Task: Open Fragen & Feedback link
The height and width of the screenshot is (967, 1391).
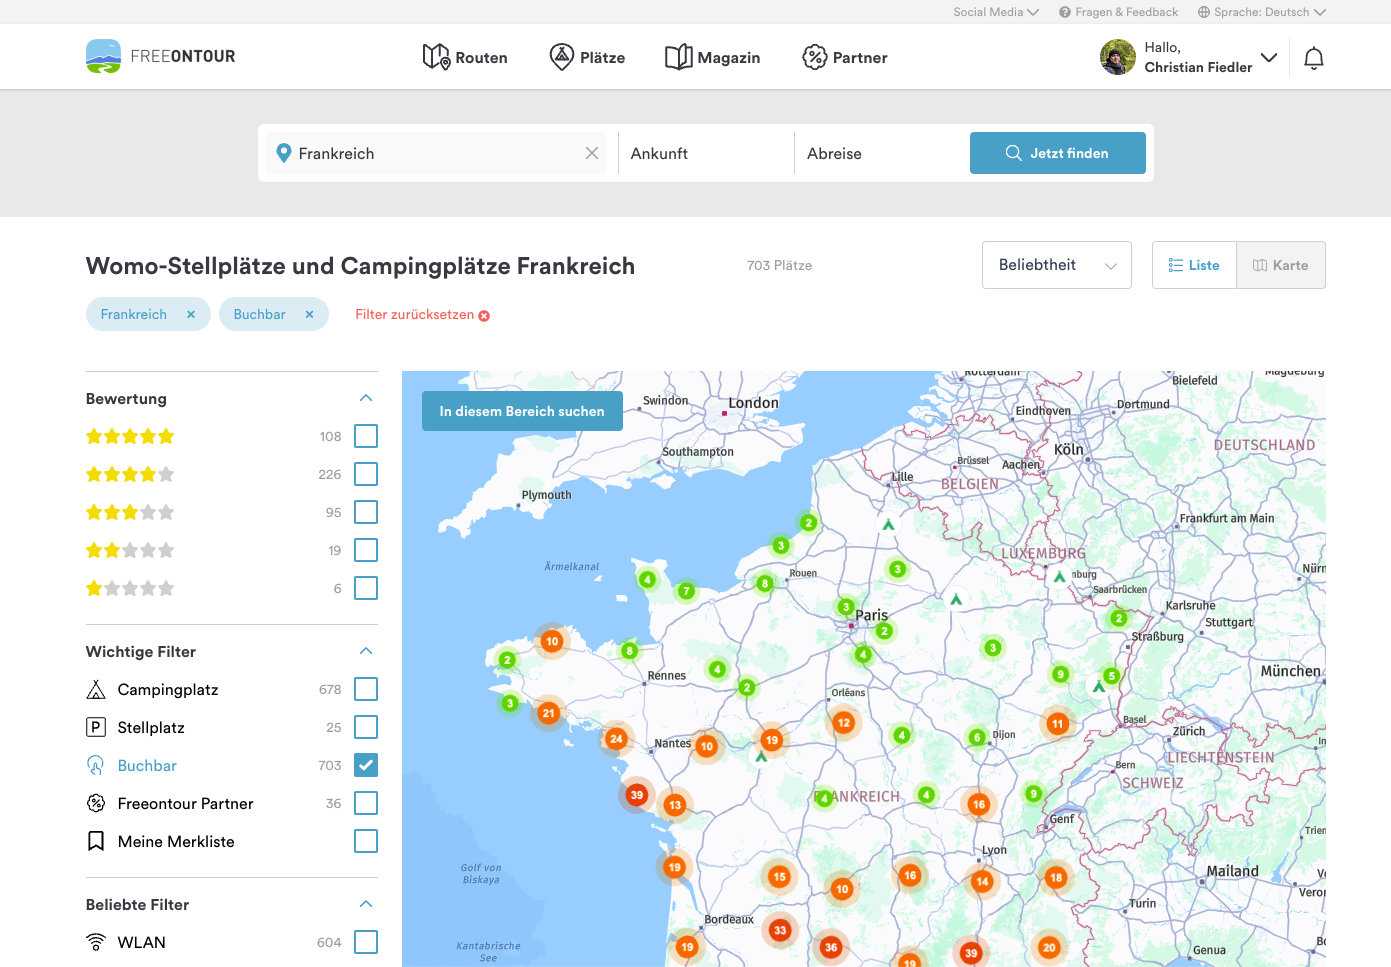Action: (x=1119, y=12)
